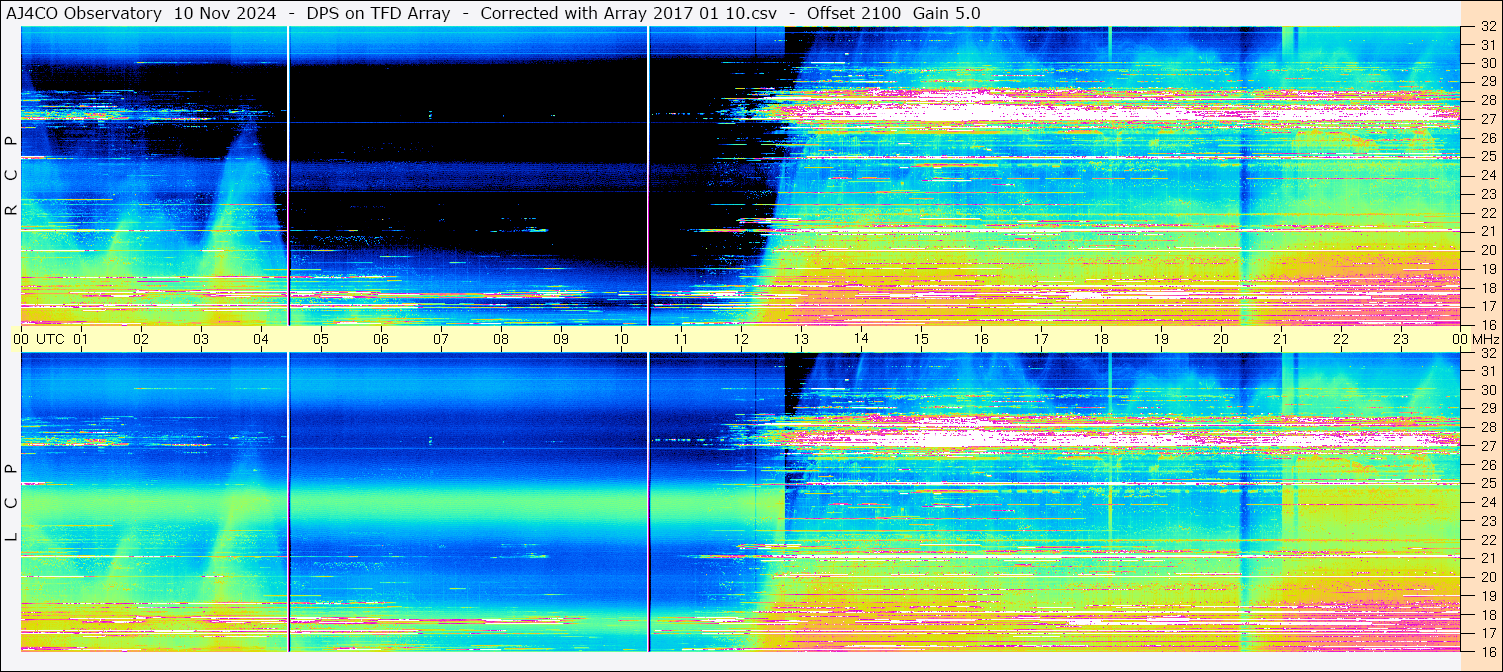Screen dimensions: 1503x672
Task: Click the 26 MHz tick in LCP panel
Action: (x=1487, y=465)
